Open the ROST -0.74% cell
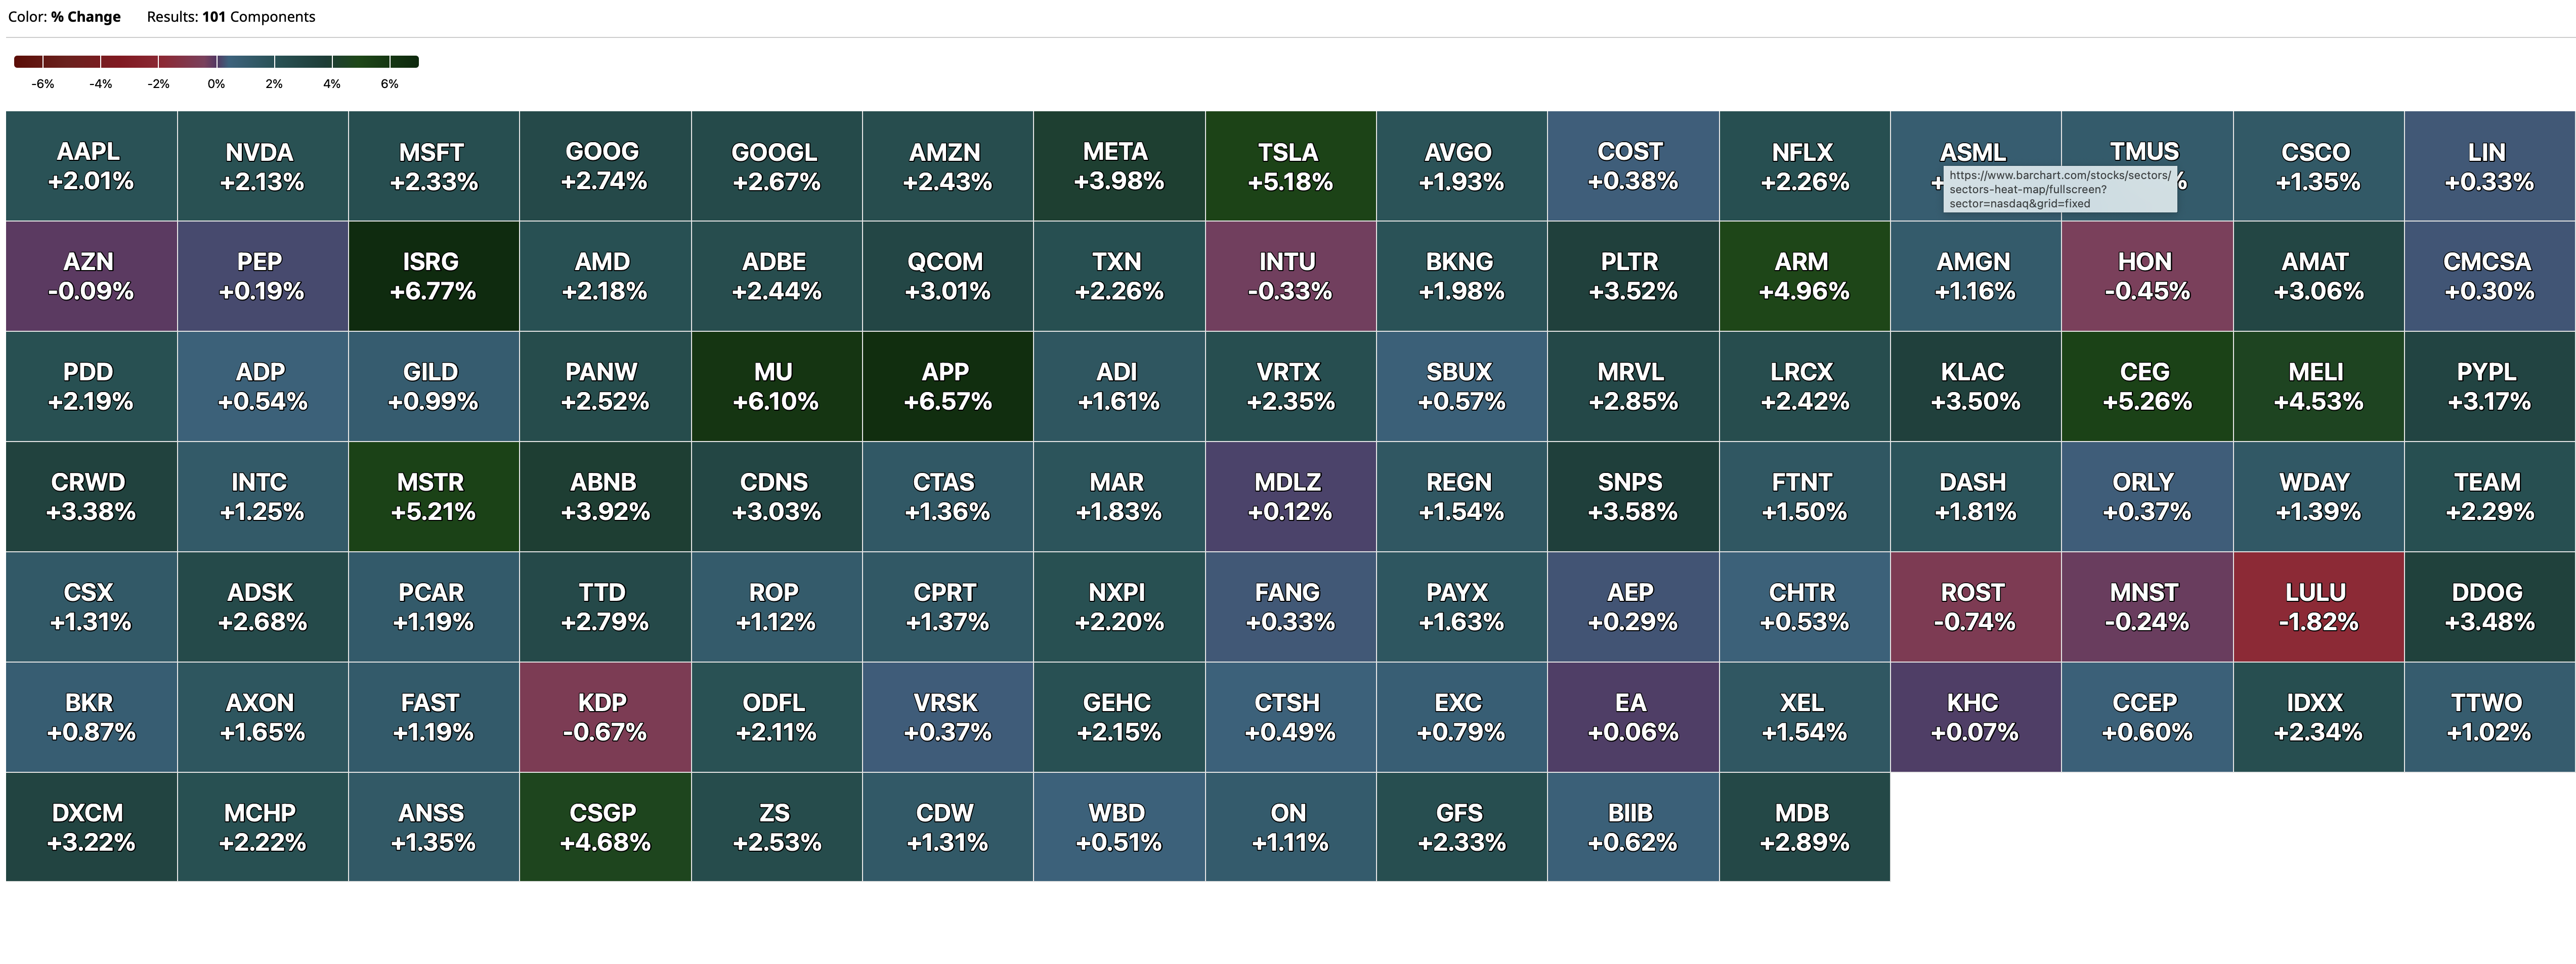This screenshot has height=964, width=2576. 1975,607
